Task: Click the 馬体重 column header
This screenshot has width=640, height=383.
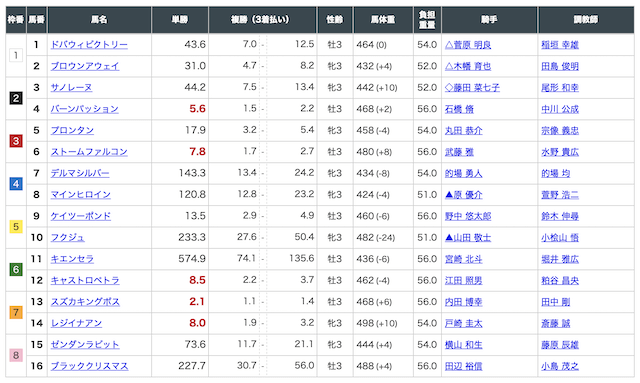Action: click(383, 20)
